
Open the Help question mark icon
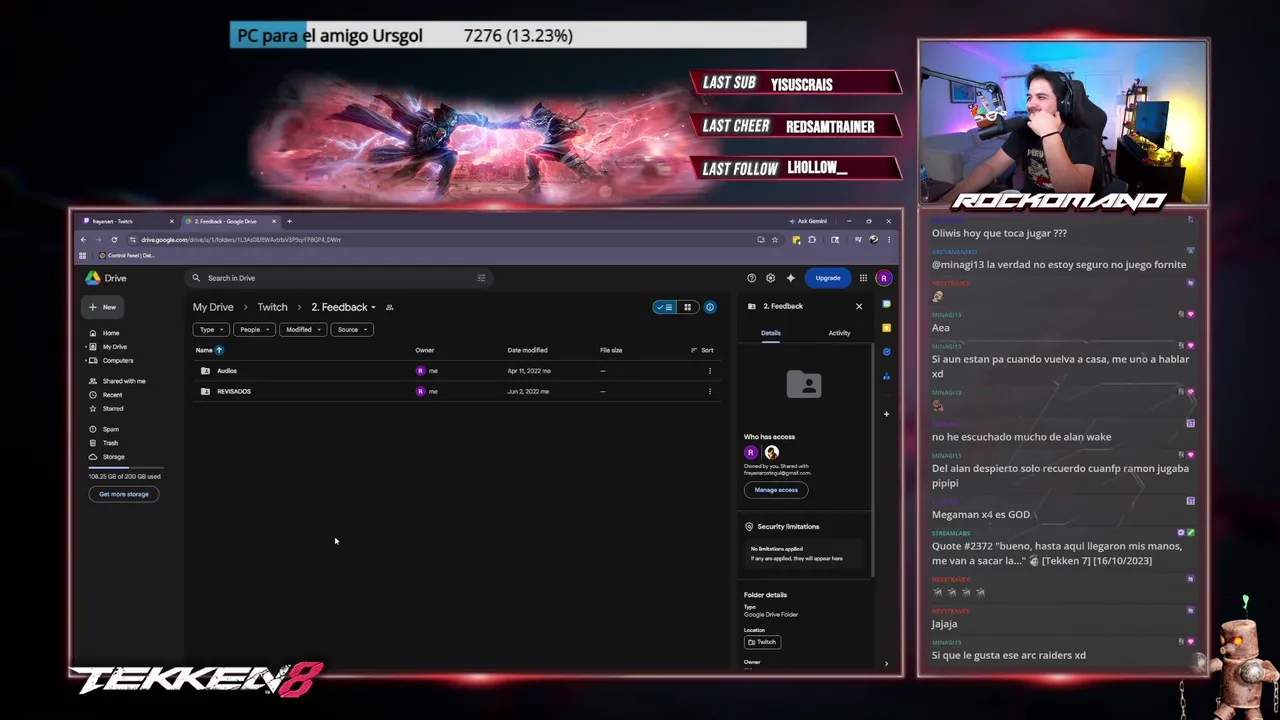tap(751, 278)
